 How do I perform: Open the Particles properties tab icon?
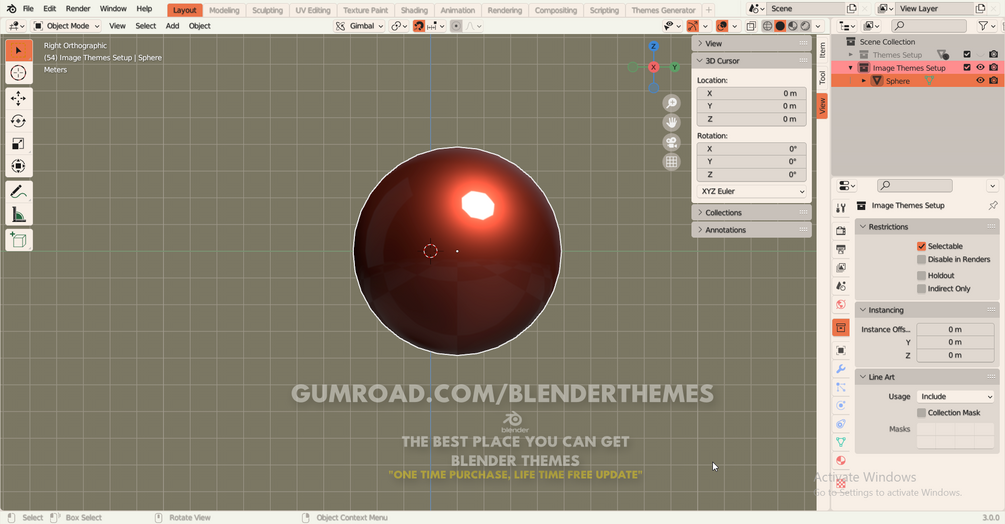point(841,388)
